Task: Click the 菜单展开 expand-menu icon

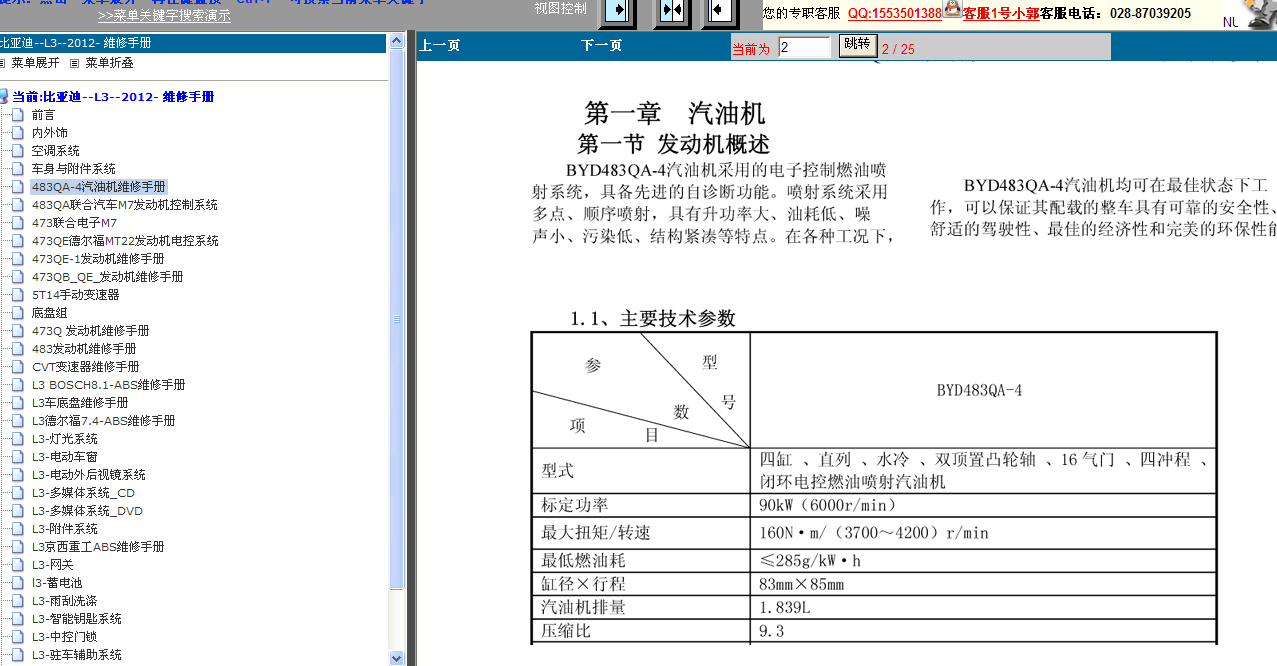Action: (x=2, y=63)
